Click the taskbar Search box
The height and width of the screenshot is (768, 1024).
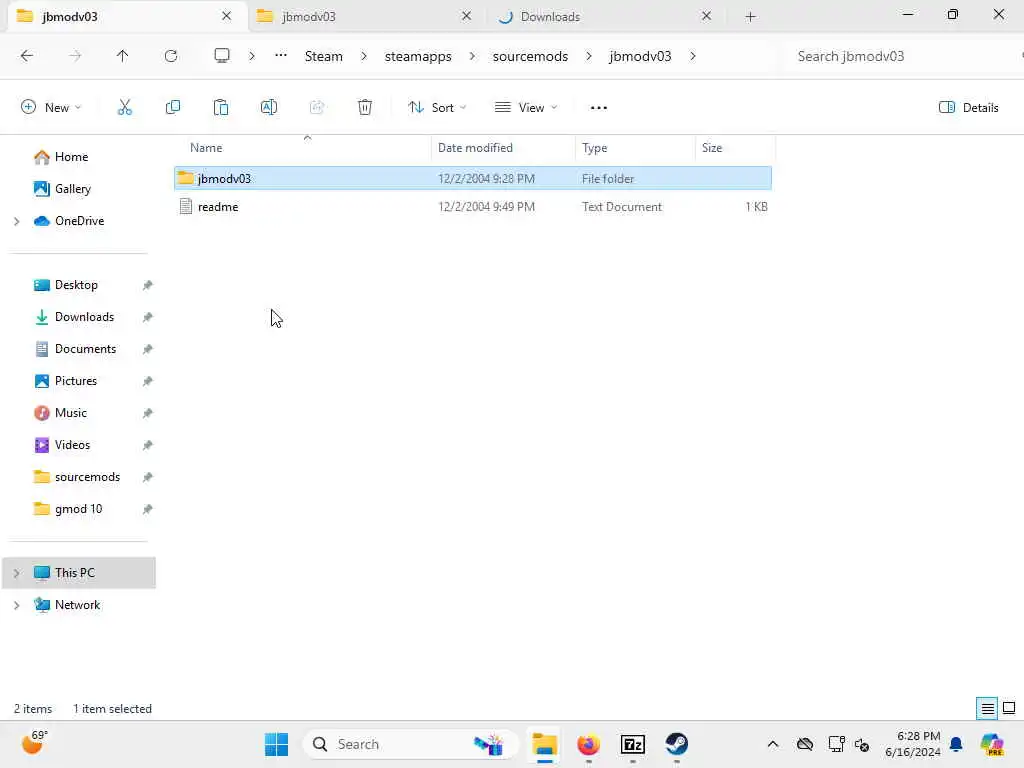point(411,744)
